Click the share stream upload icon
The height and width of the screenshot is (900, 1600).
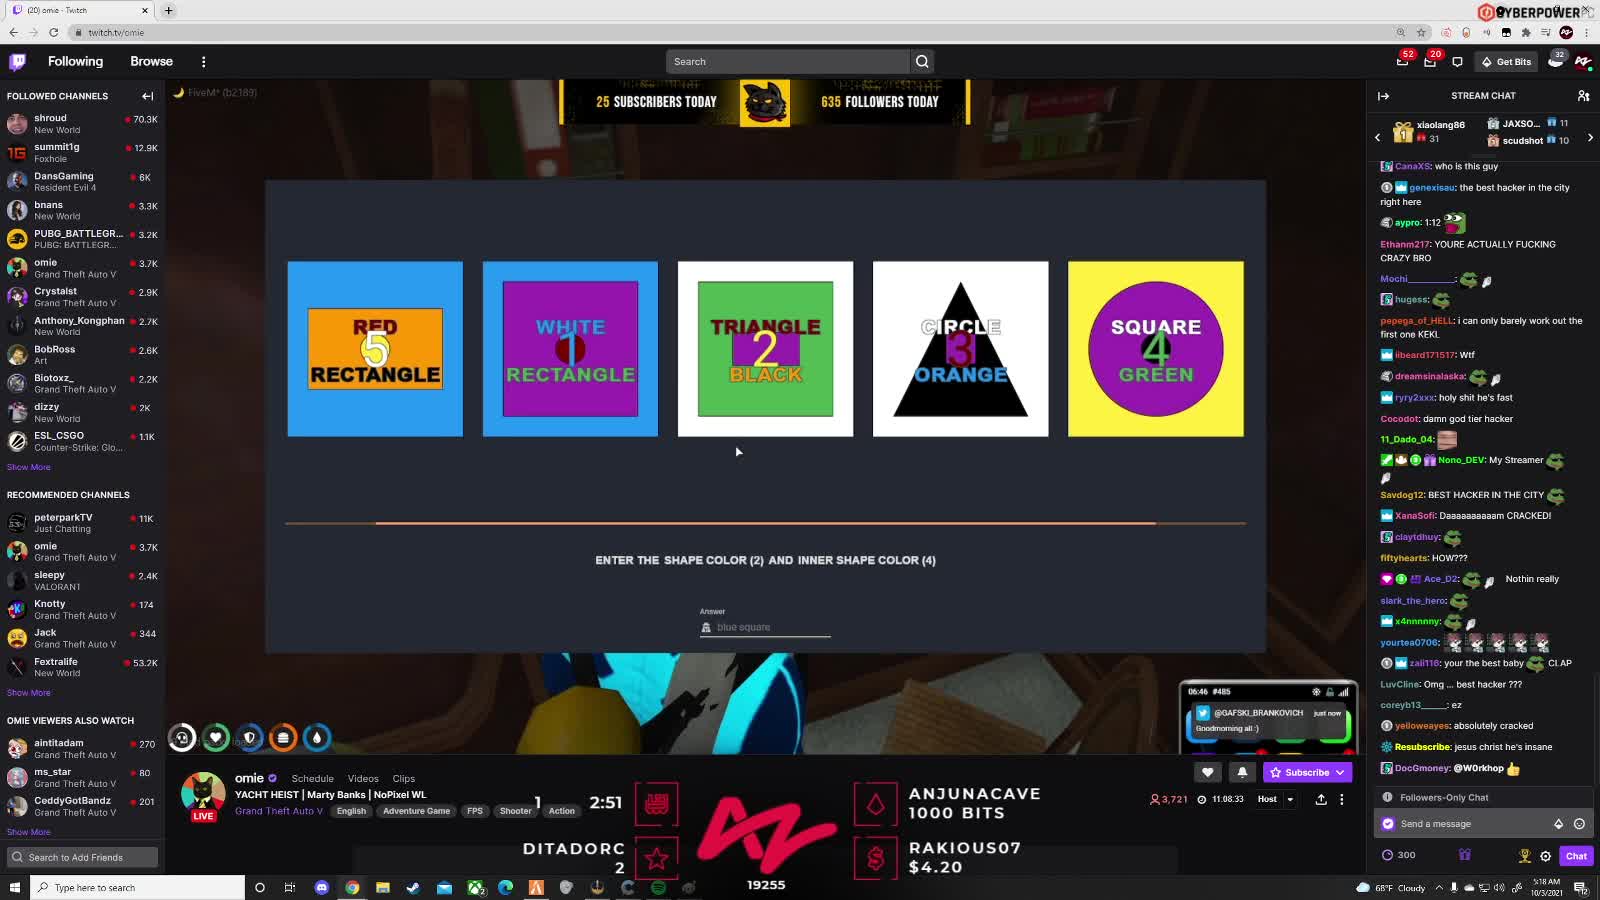1321,800
